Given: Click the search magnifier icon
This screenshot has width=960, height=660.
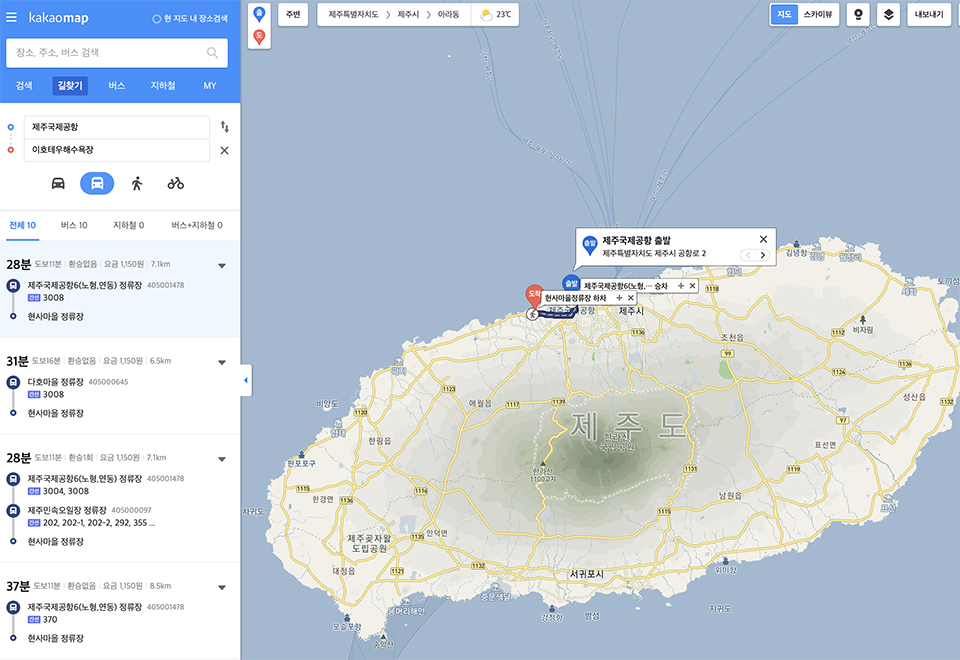Looking at the screenshot, I should coord(212,53).
